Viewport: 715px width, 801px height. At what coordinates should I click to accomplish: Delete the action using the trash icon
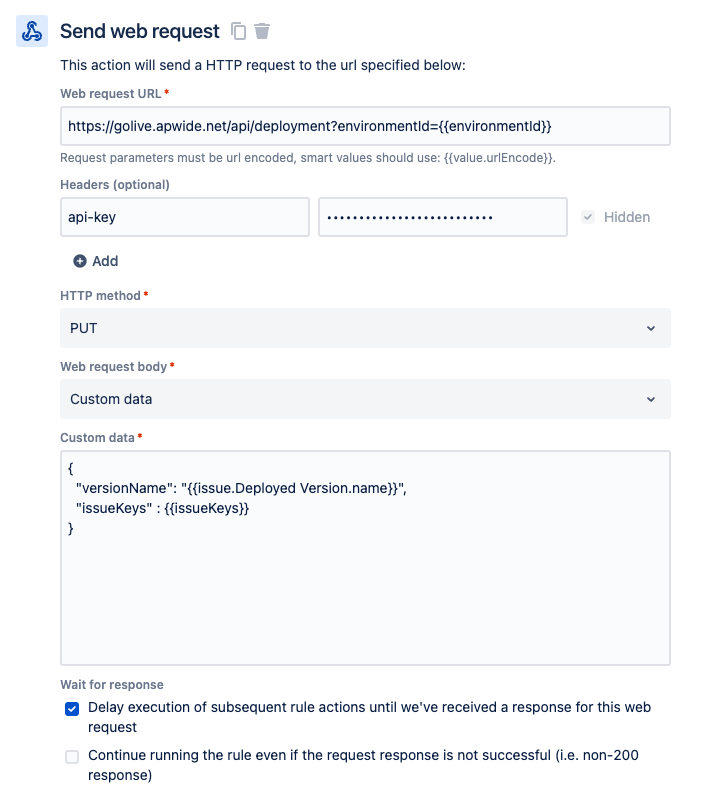click(x=262, y=31)
